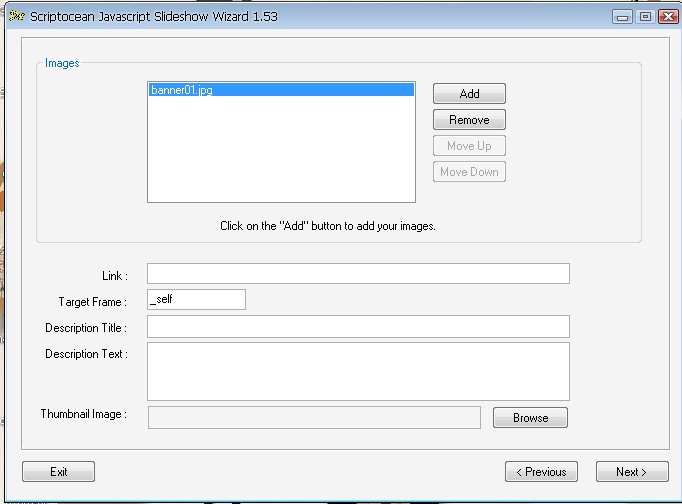This screenshot has height=504, width=682.
Task: Click the "Images" group label
Action: click(62, 63)
